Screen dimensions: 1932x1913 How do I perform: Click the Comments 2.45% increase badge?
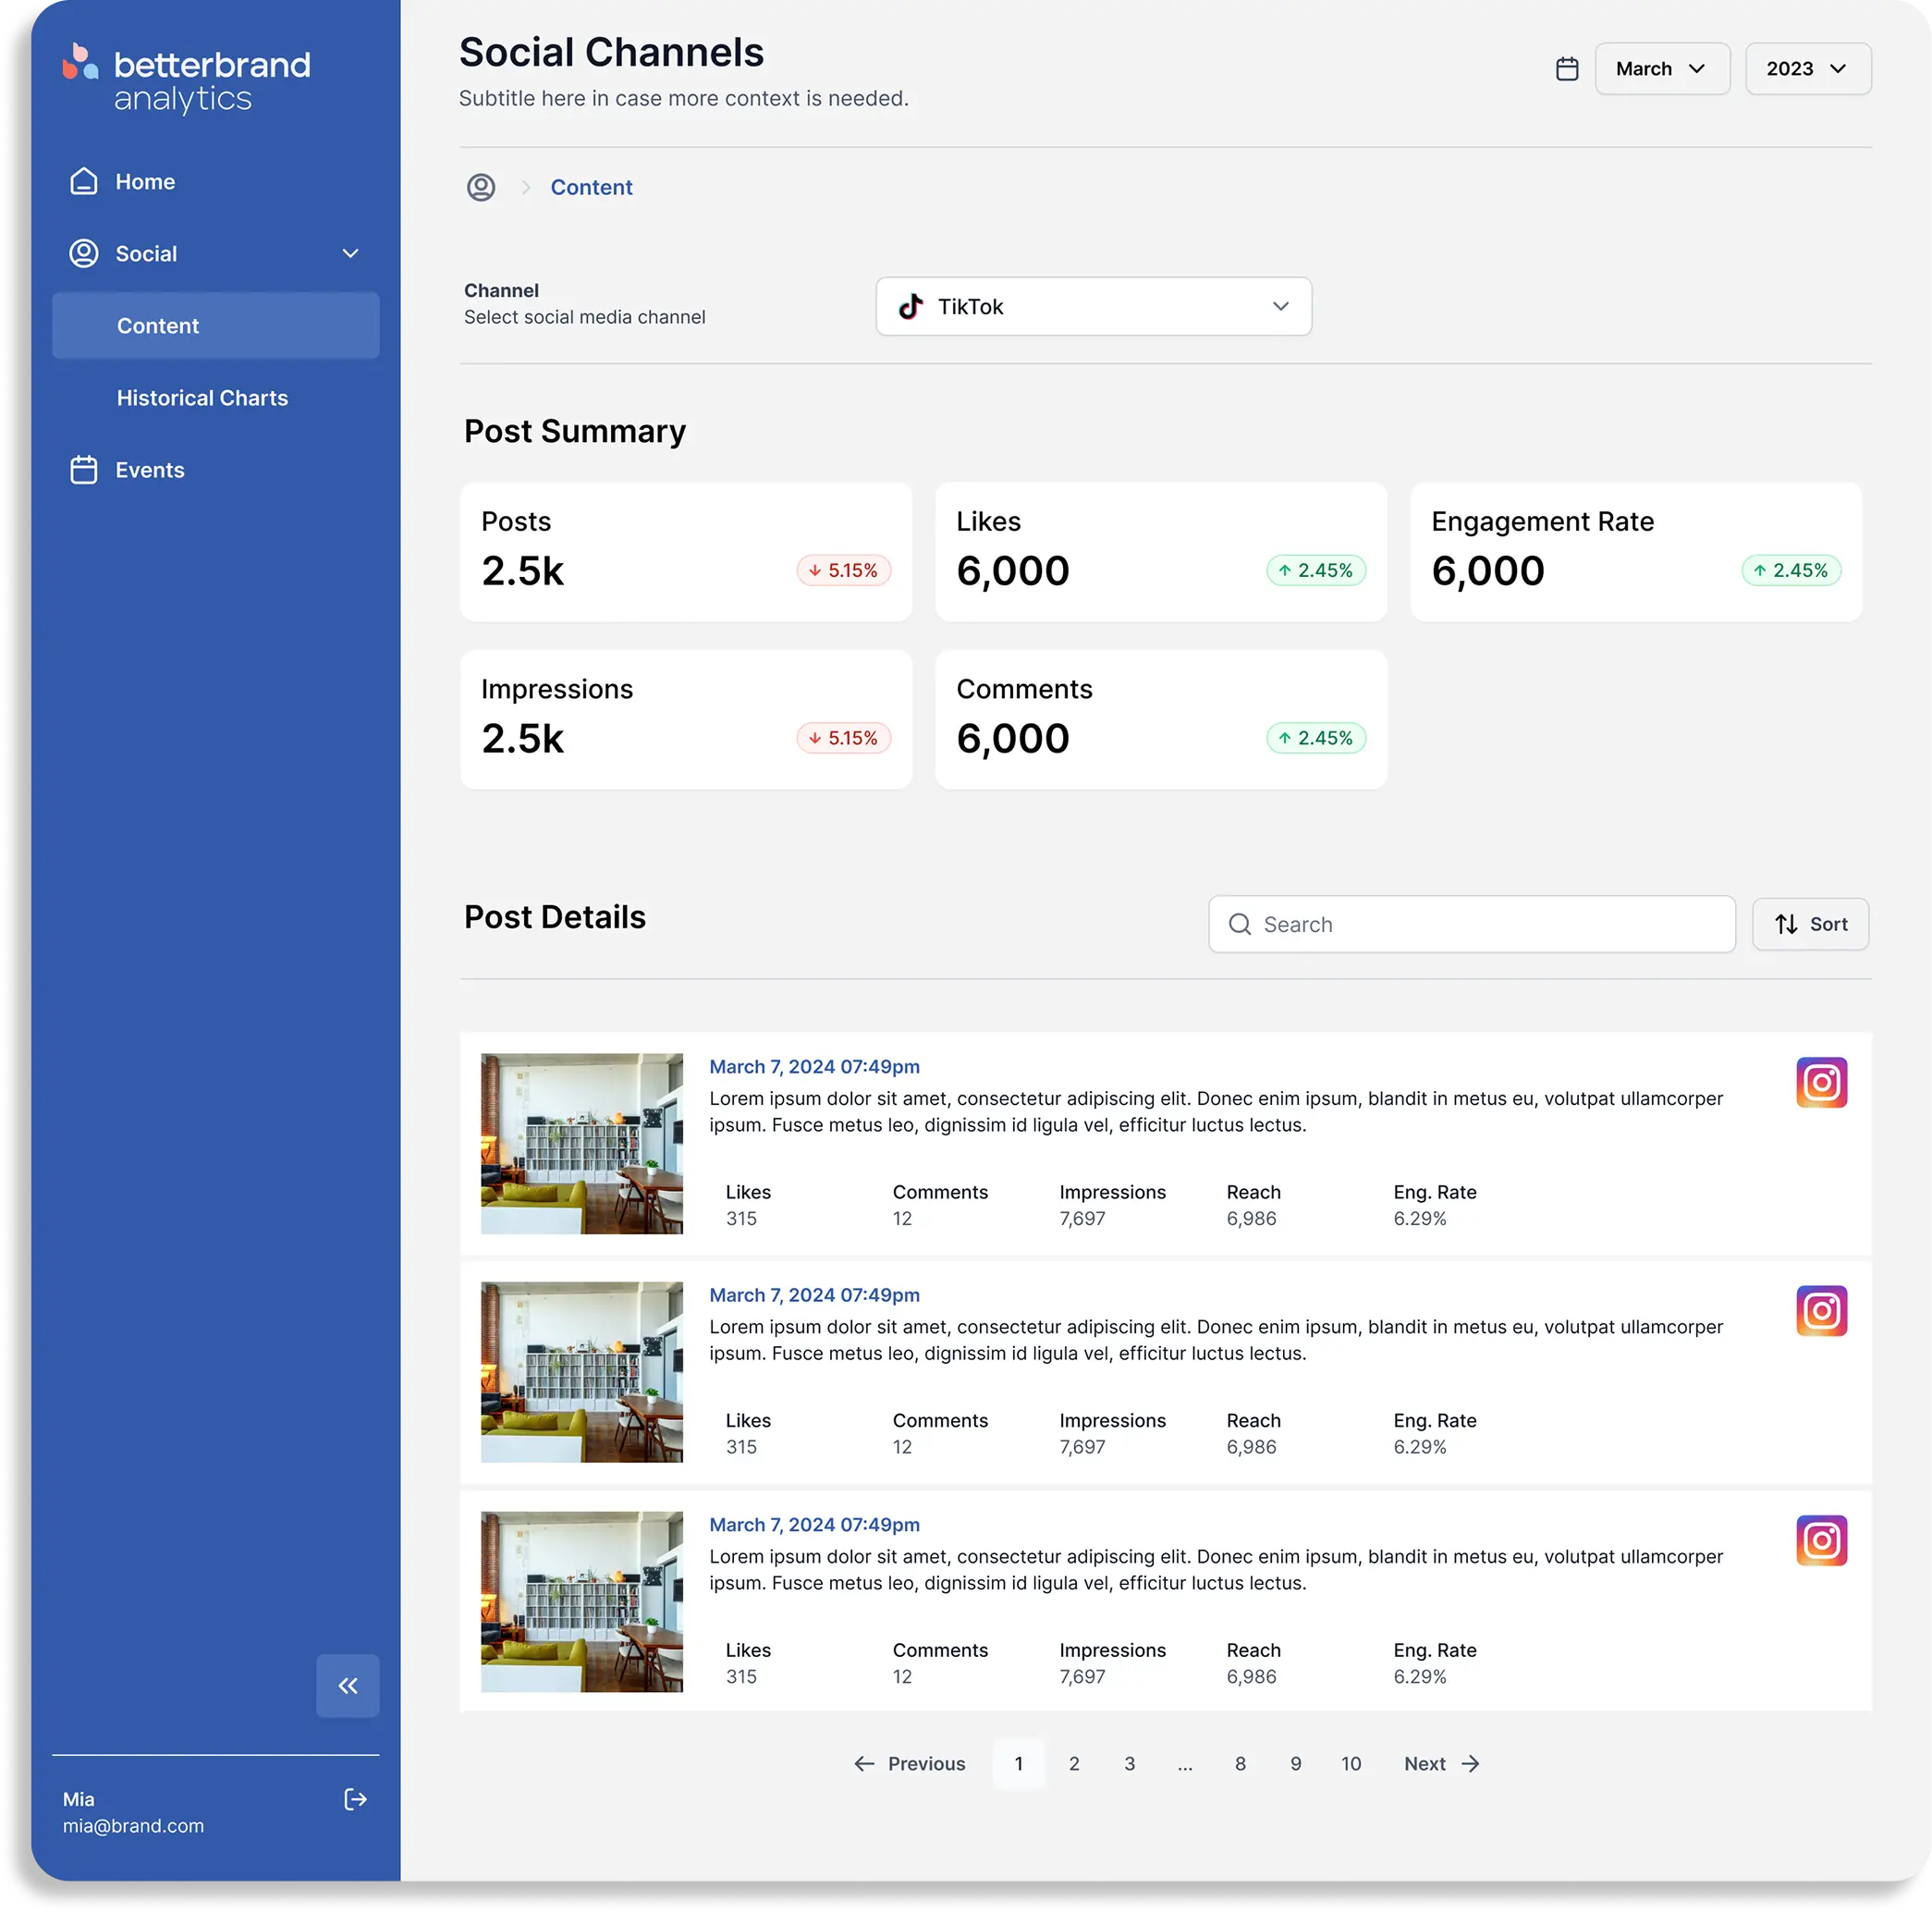pos(1316,739)
